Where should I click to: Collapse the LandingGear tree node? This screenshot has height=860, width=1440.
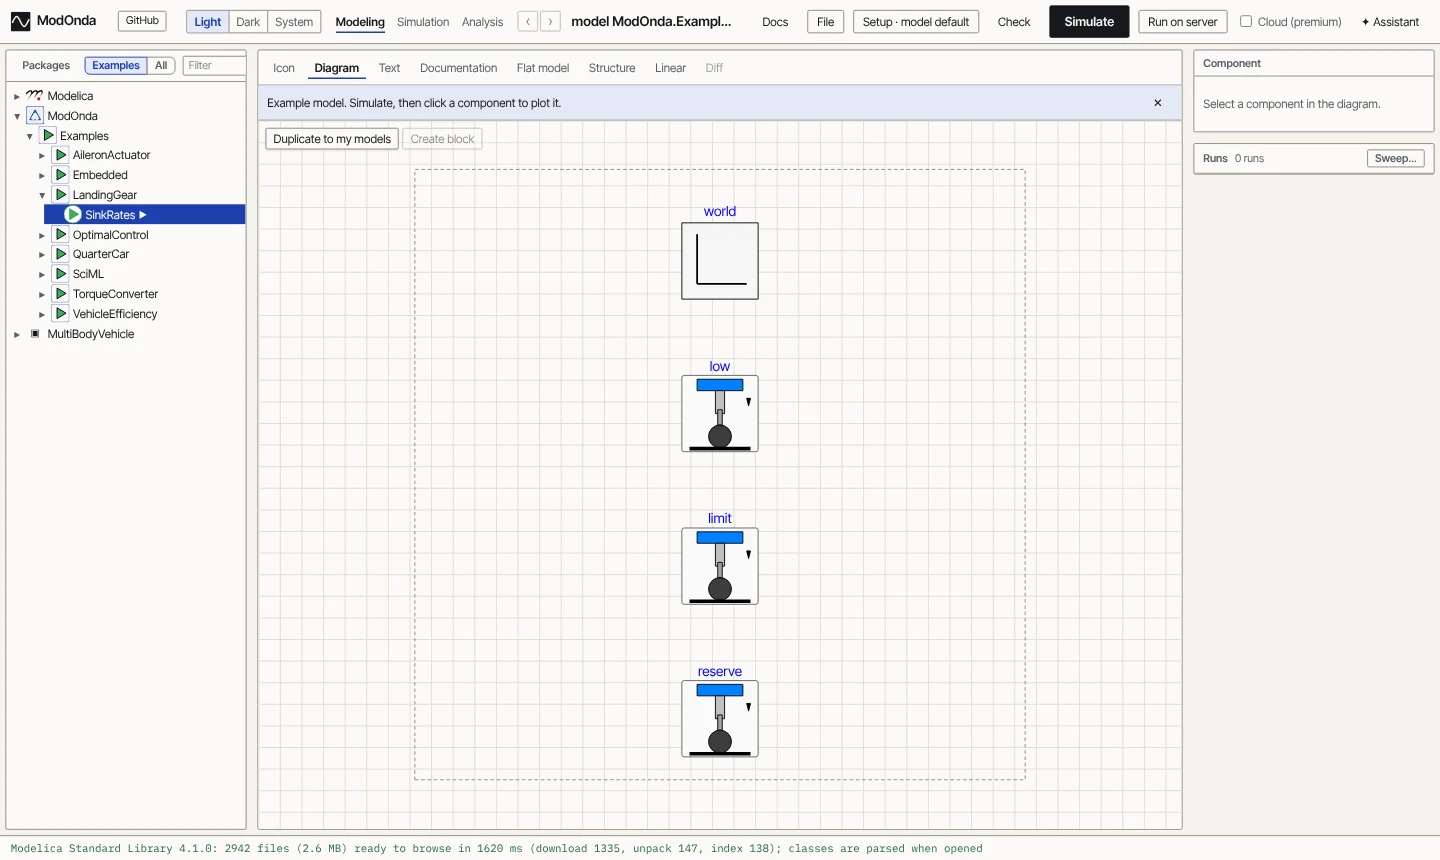[x=42, y=196]
